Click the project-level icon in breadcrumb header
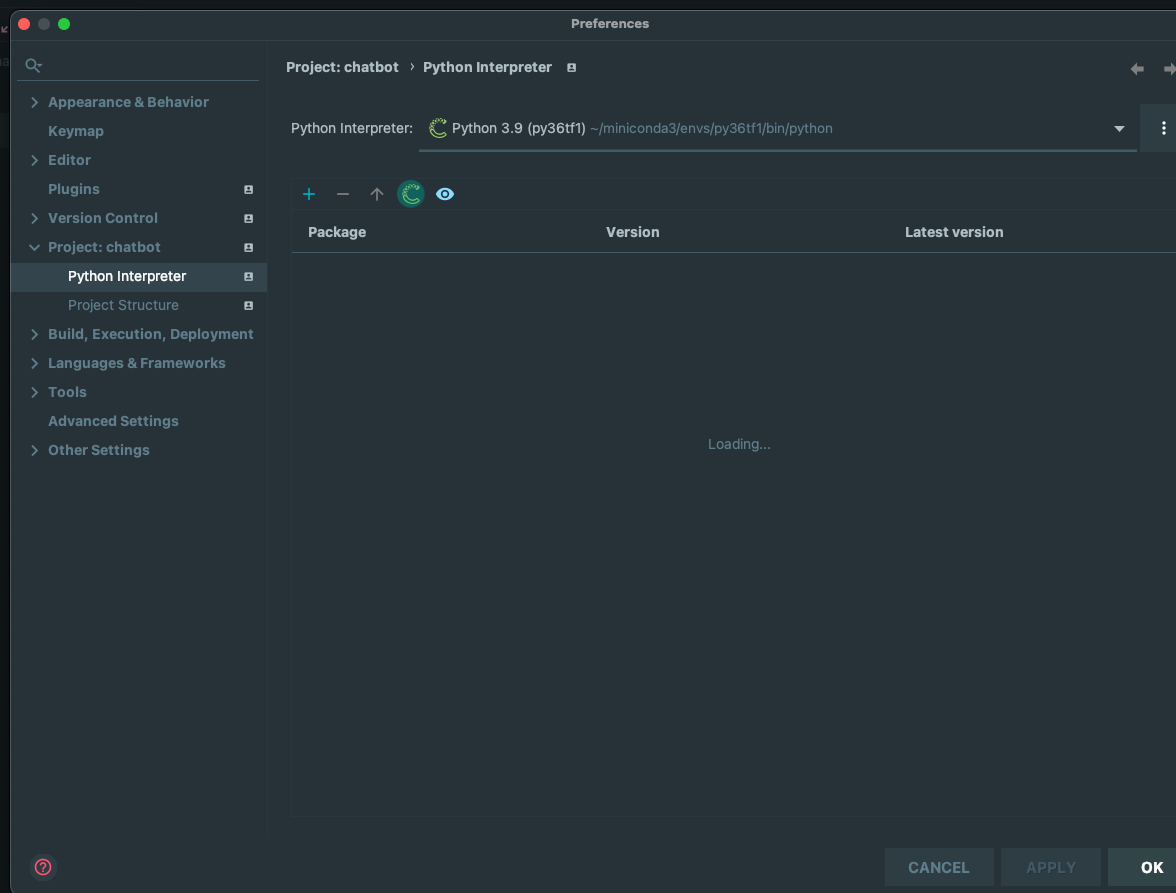The height and width of the screenshot is (893, 1176). point(572,67)
